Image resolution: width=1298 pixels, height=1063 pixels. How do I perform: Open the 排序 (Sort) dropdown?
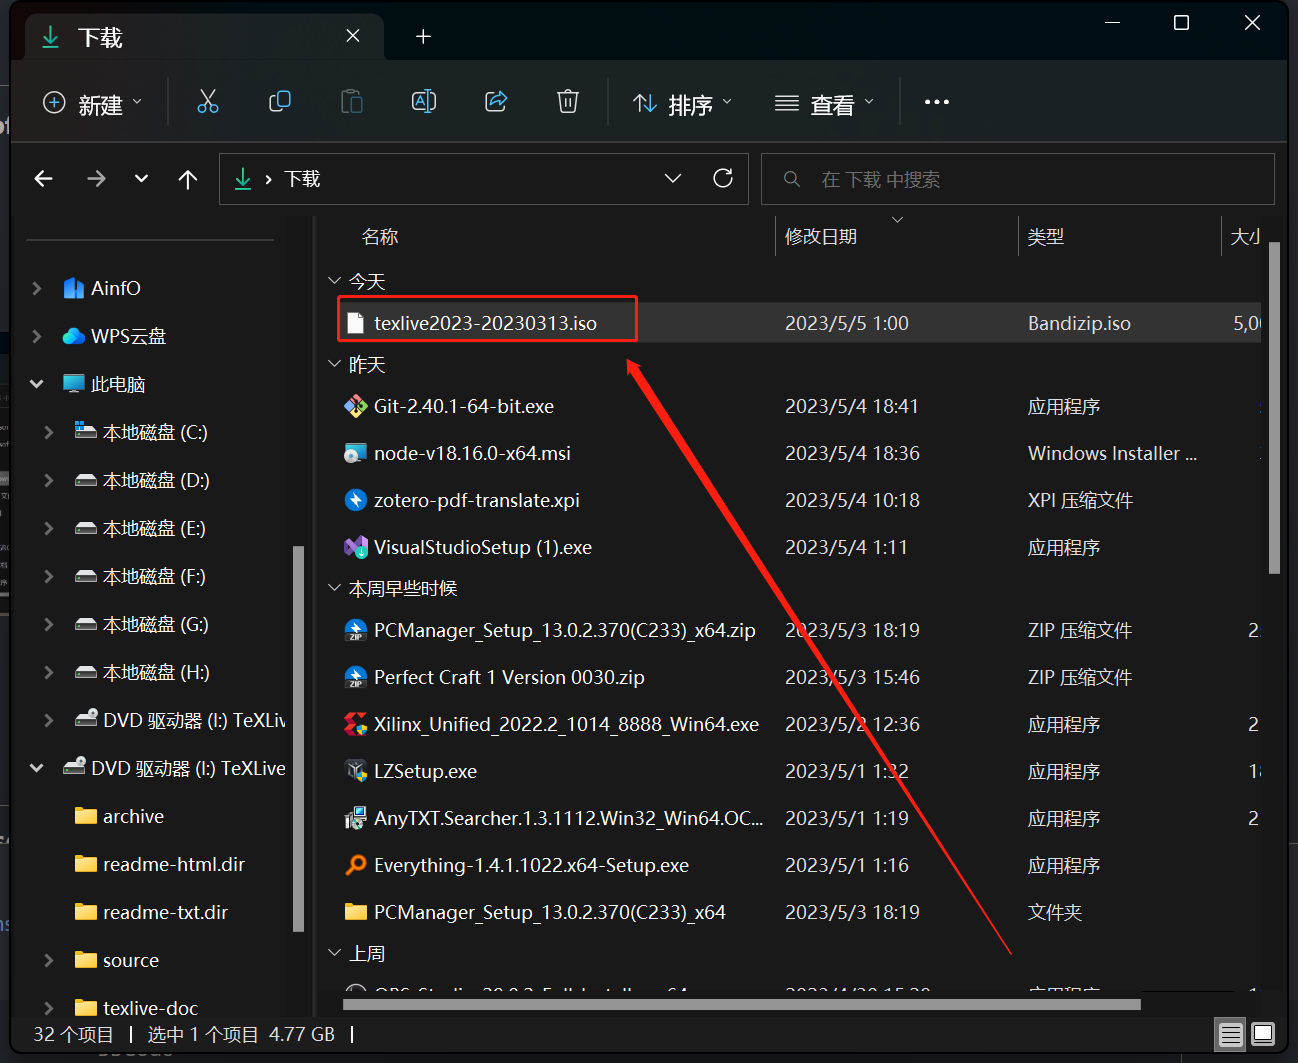683,103
